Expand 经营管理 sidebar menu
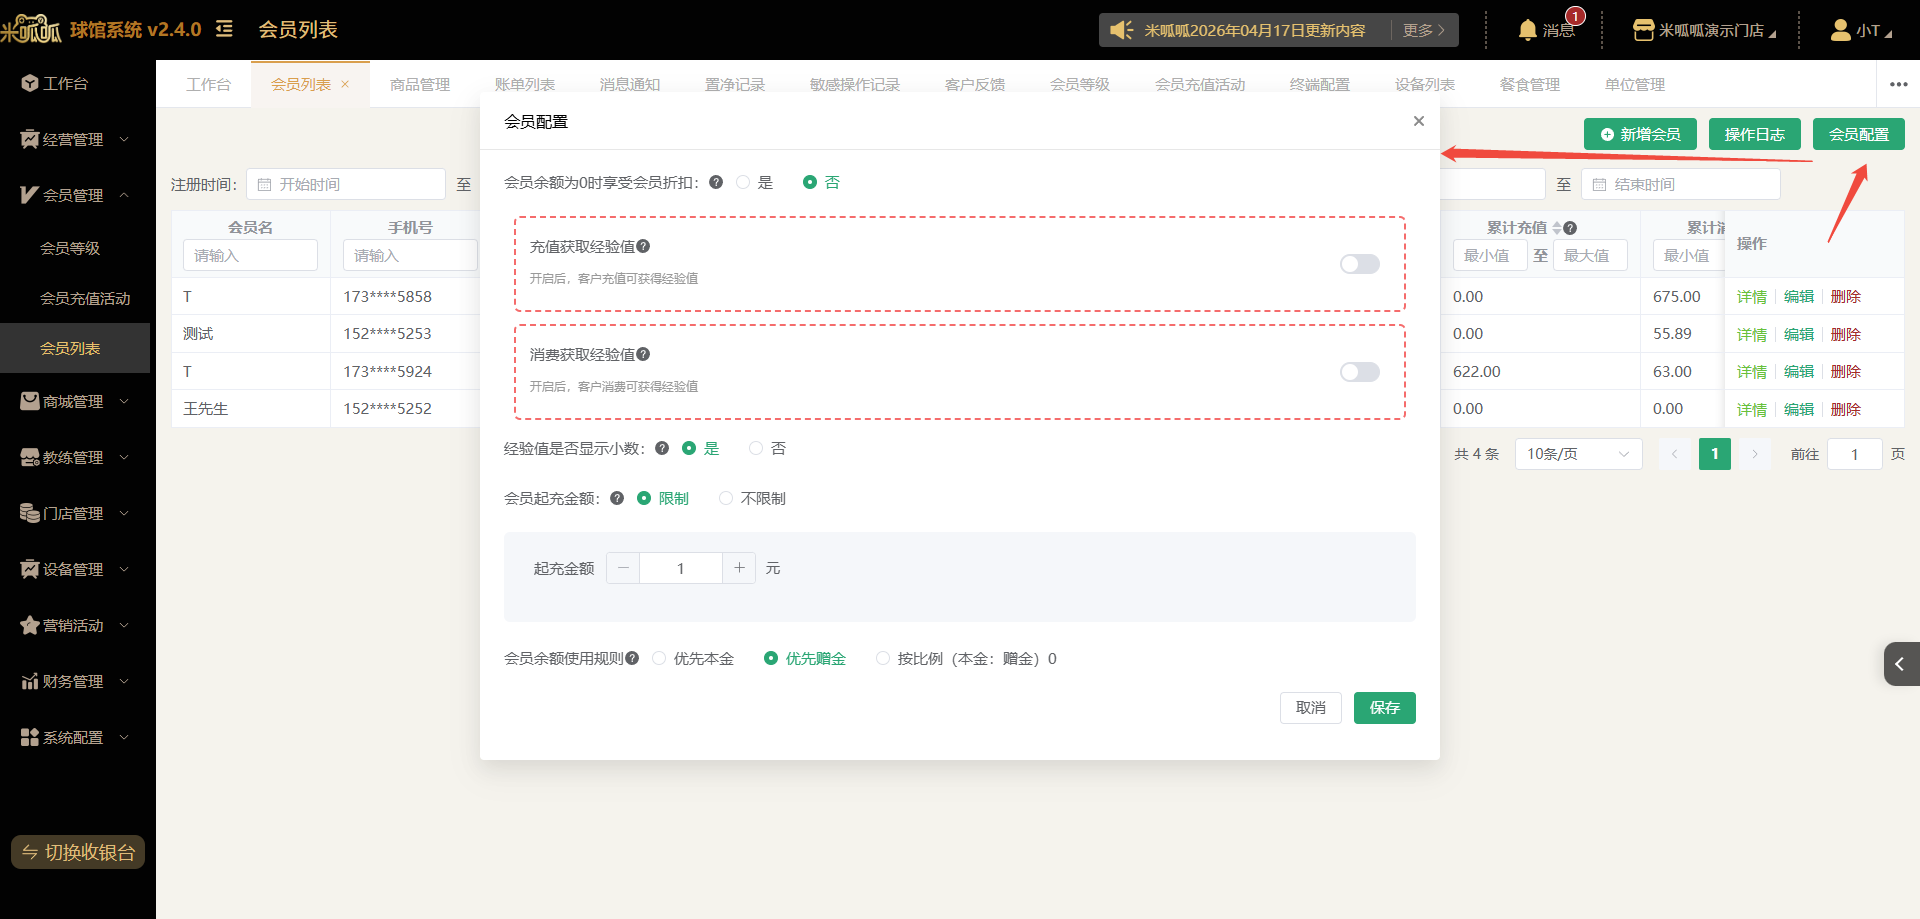This screenshot has width=1920, height=919. (75, 139)
